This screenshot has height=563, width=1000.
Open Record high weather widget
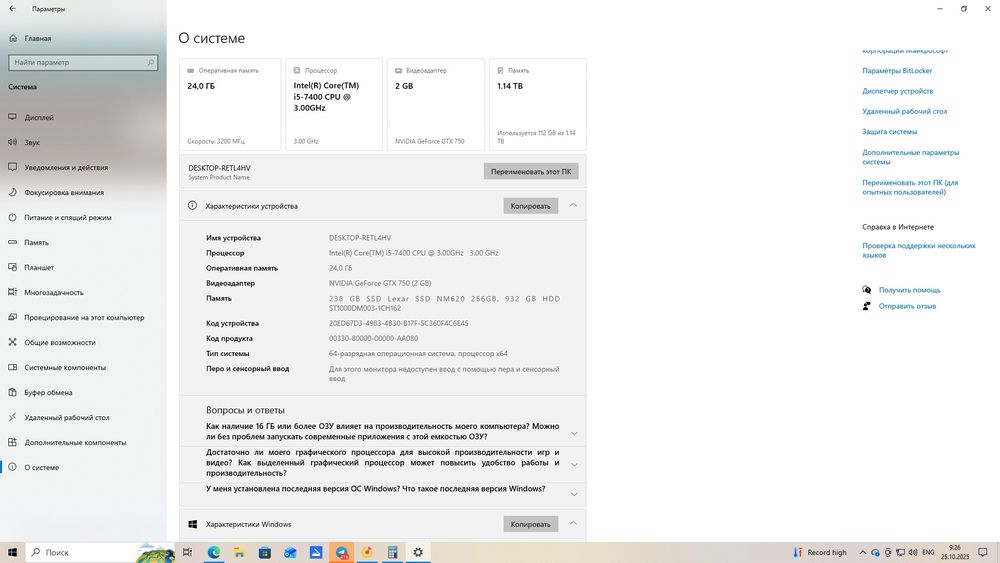pos(820,552)
